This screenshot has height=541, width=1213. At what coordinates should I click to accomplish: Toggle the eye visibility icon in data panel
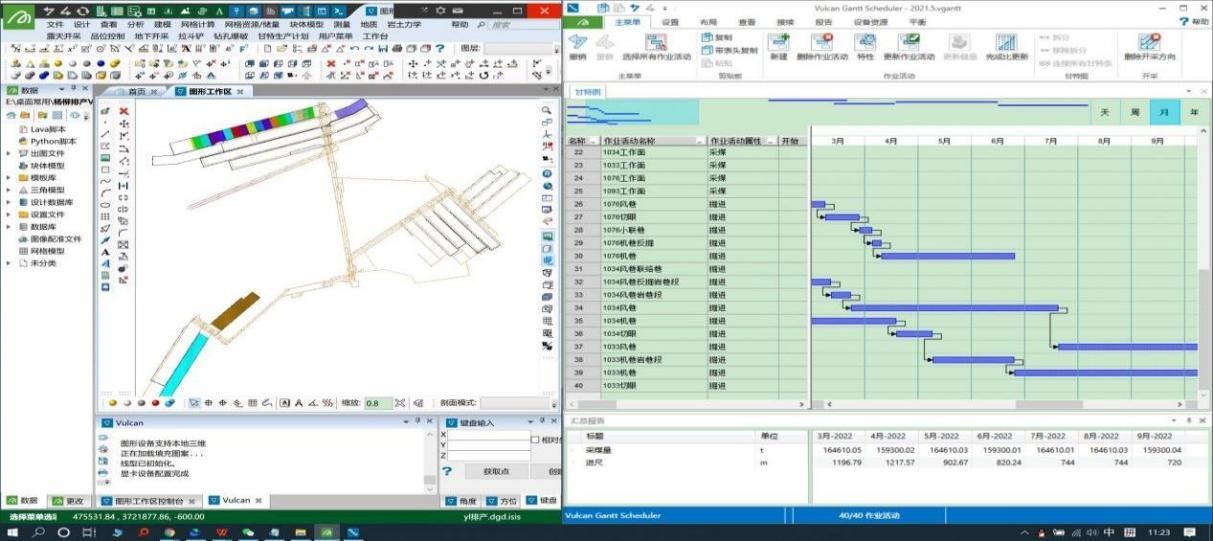(x=74, y=115)
